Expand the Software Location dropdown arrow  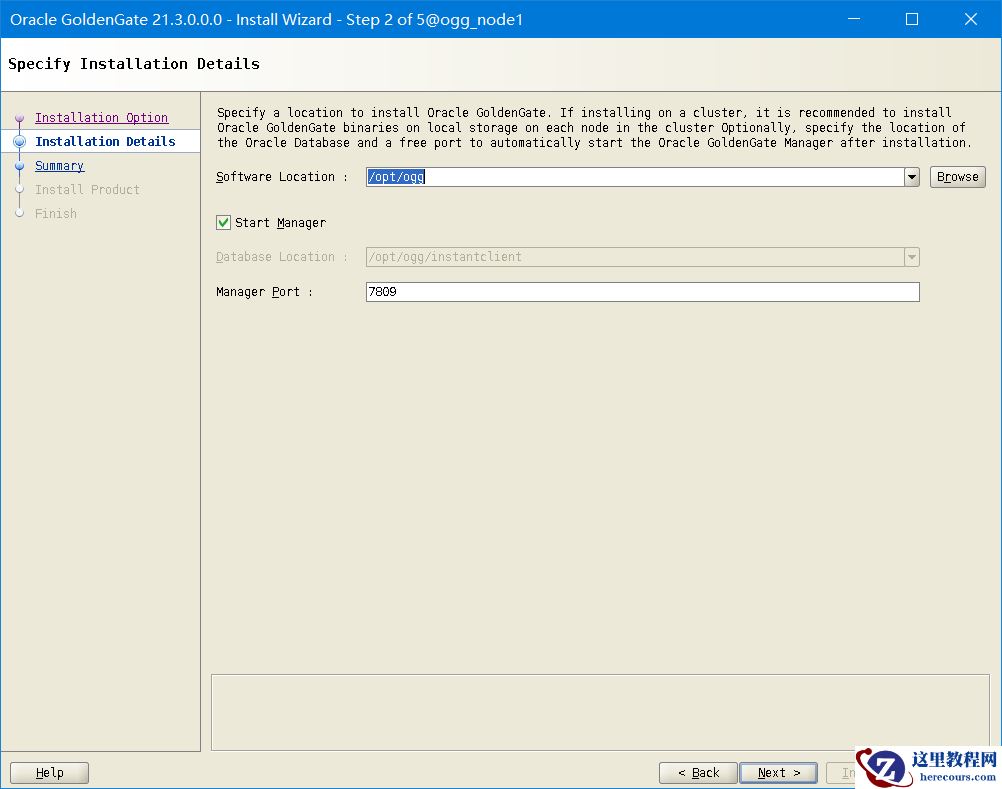pos(911,177)
